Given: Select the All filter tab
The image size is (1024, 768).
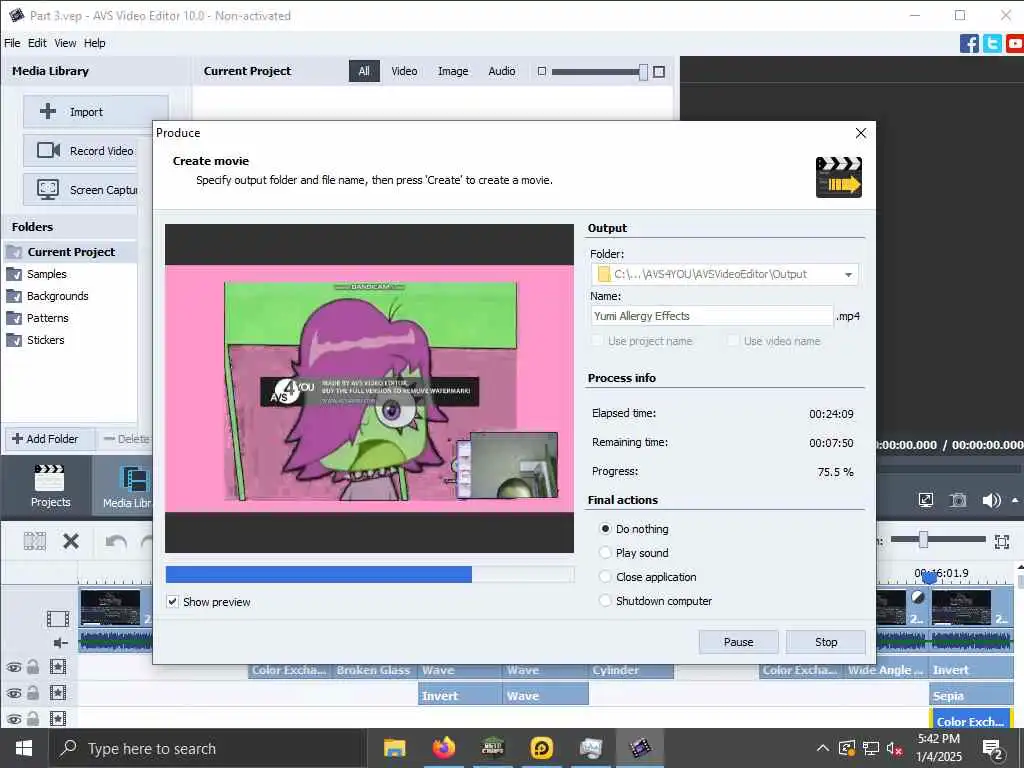Looking at the screenshot, I should click(x=364, y=71).
